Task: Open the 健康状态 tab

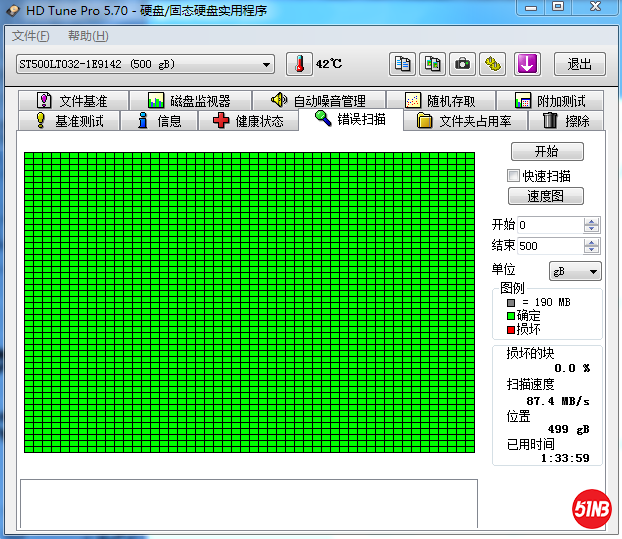Action: (x=248, y=121)
